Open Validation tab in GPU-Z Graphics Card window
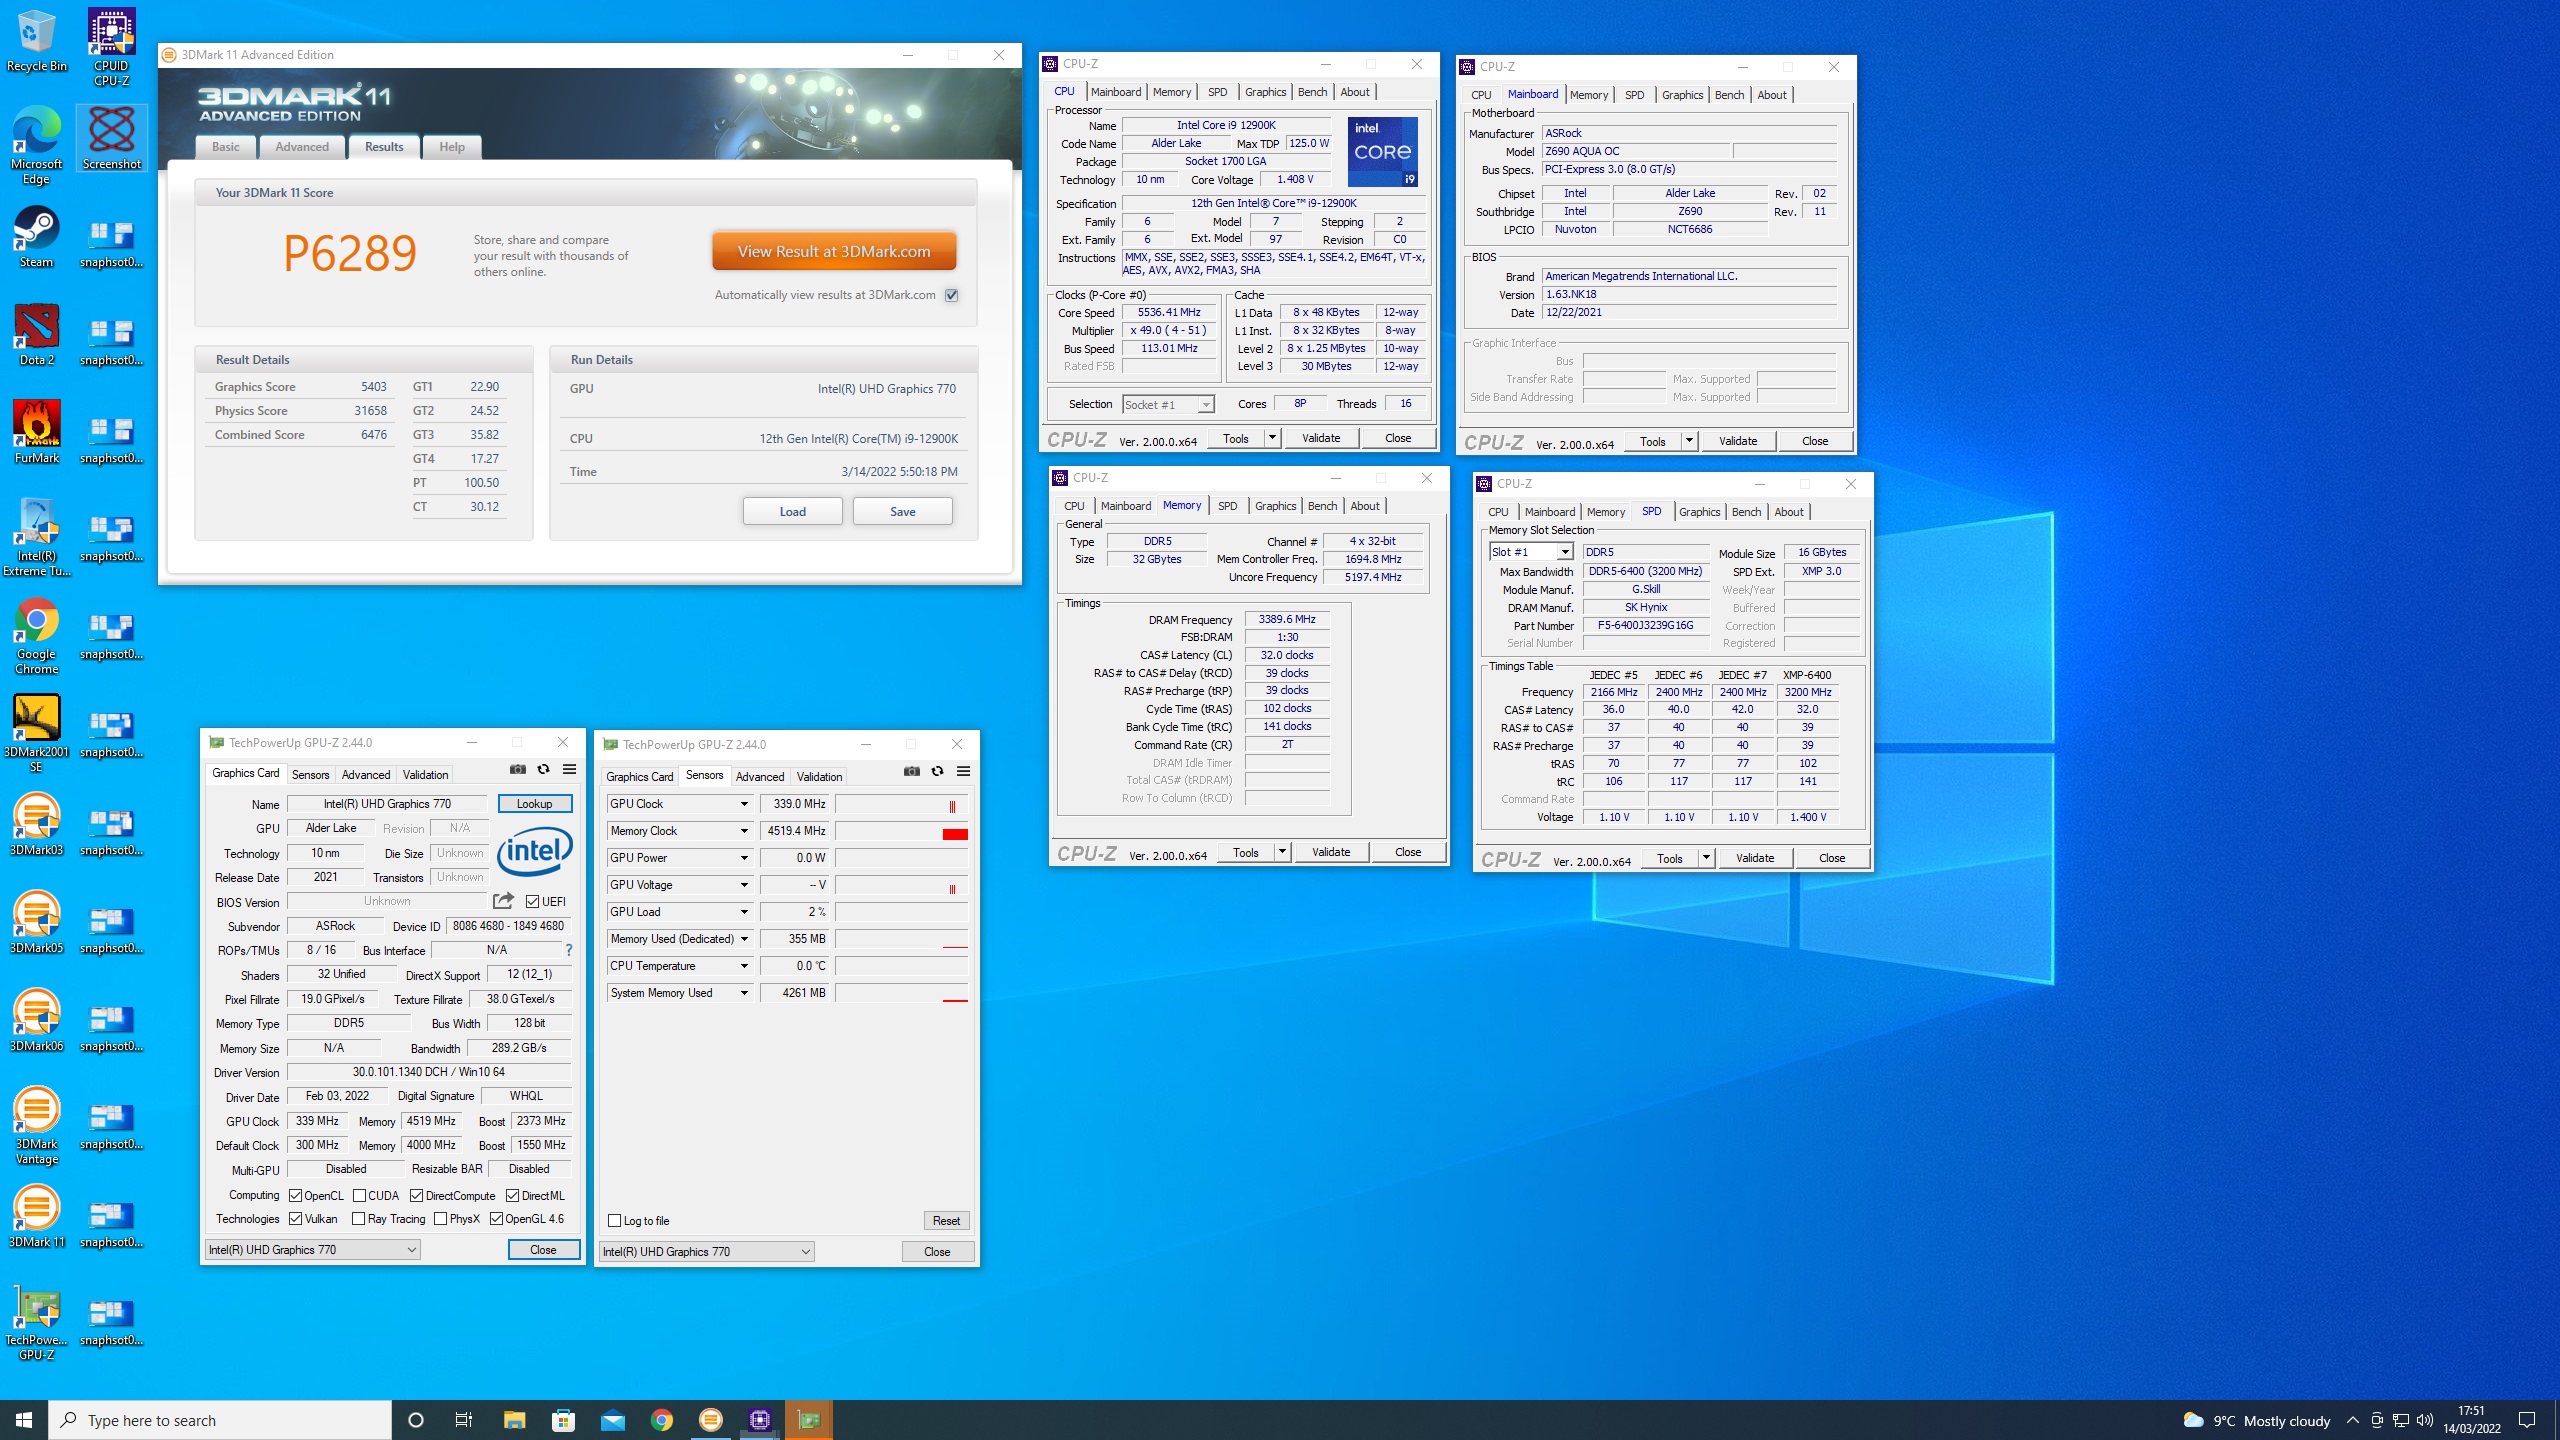This screenshot has width=2560, height=1440. pyautogui.click(x=425, y=775)
